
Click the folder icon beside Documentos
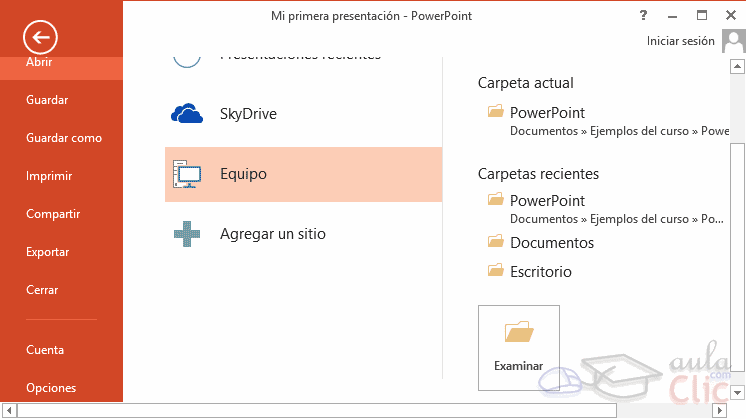(495, 242)
